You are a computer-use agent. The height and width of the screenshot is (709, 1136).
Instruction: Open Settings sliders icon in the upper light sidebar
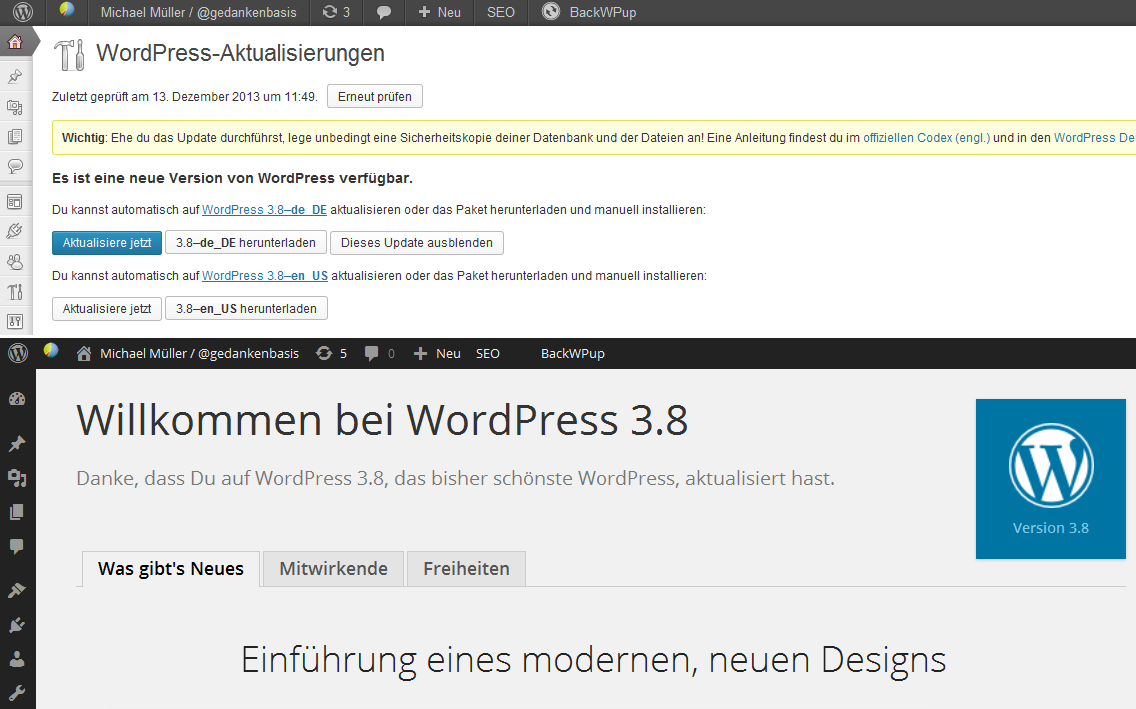coord(15,322)
